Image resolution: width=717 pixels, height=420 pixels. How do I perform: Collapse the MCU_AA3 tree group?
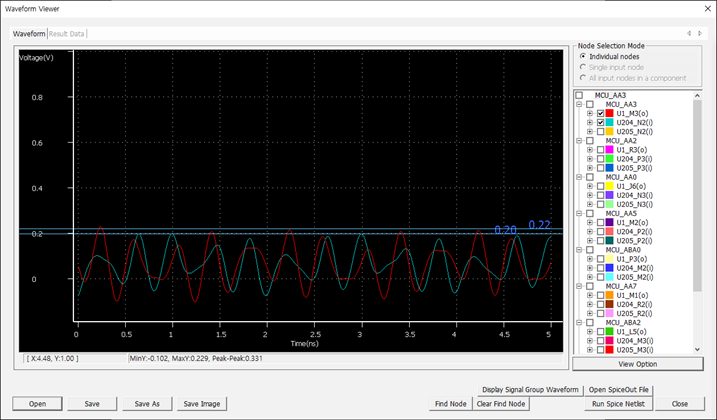click(578, 104)
